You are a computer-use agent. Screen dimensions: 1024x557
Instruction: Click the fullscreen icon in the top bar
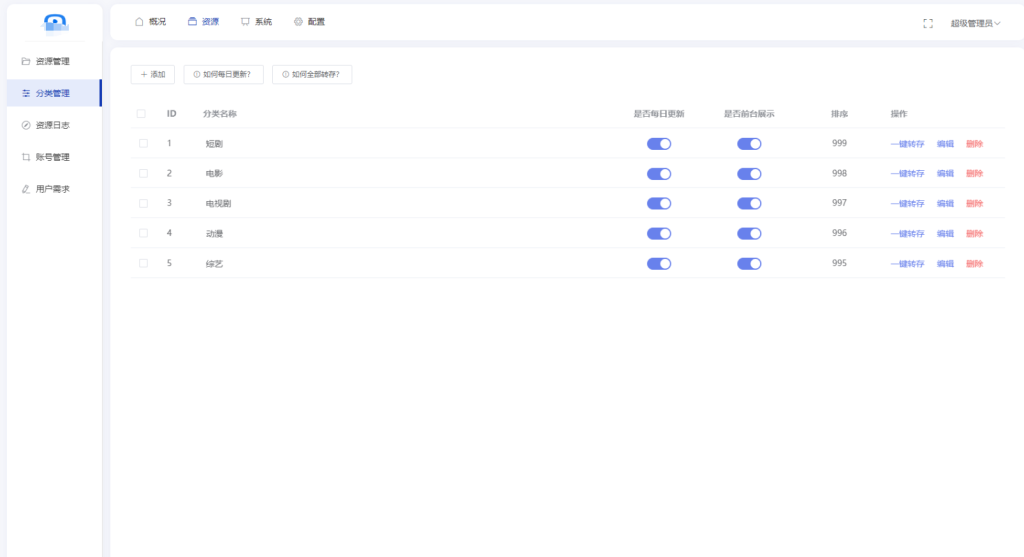click(927, 23)
